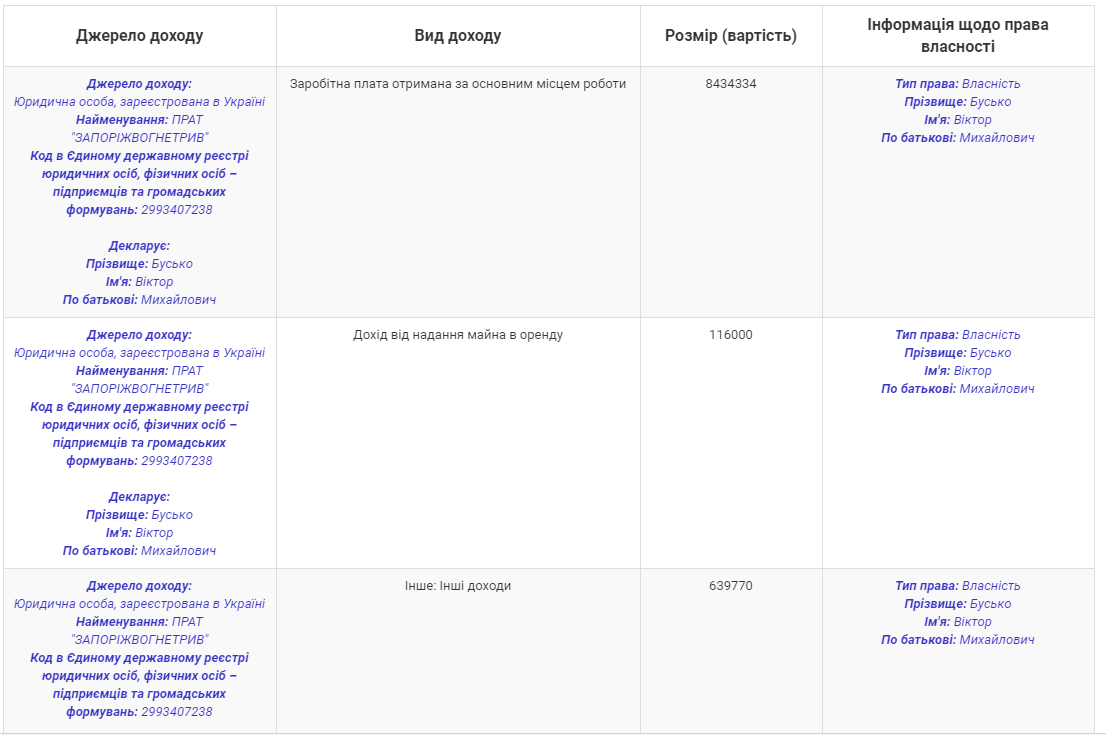Select registry code 2993407238 in rental row
This screenshot has height=735, width=1106.
[x=177, y=461]
